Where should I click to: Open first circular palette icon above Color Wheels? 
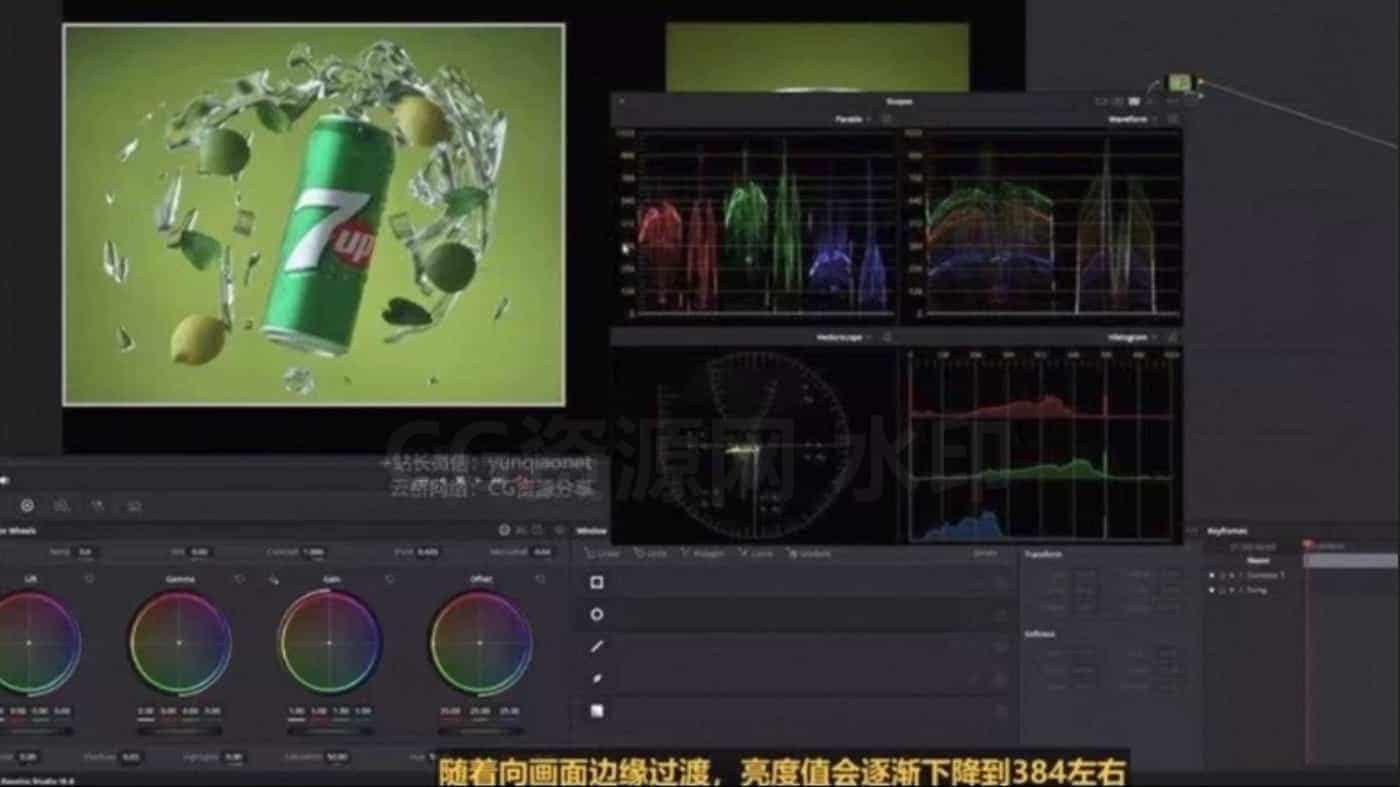point(27,506)
